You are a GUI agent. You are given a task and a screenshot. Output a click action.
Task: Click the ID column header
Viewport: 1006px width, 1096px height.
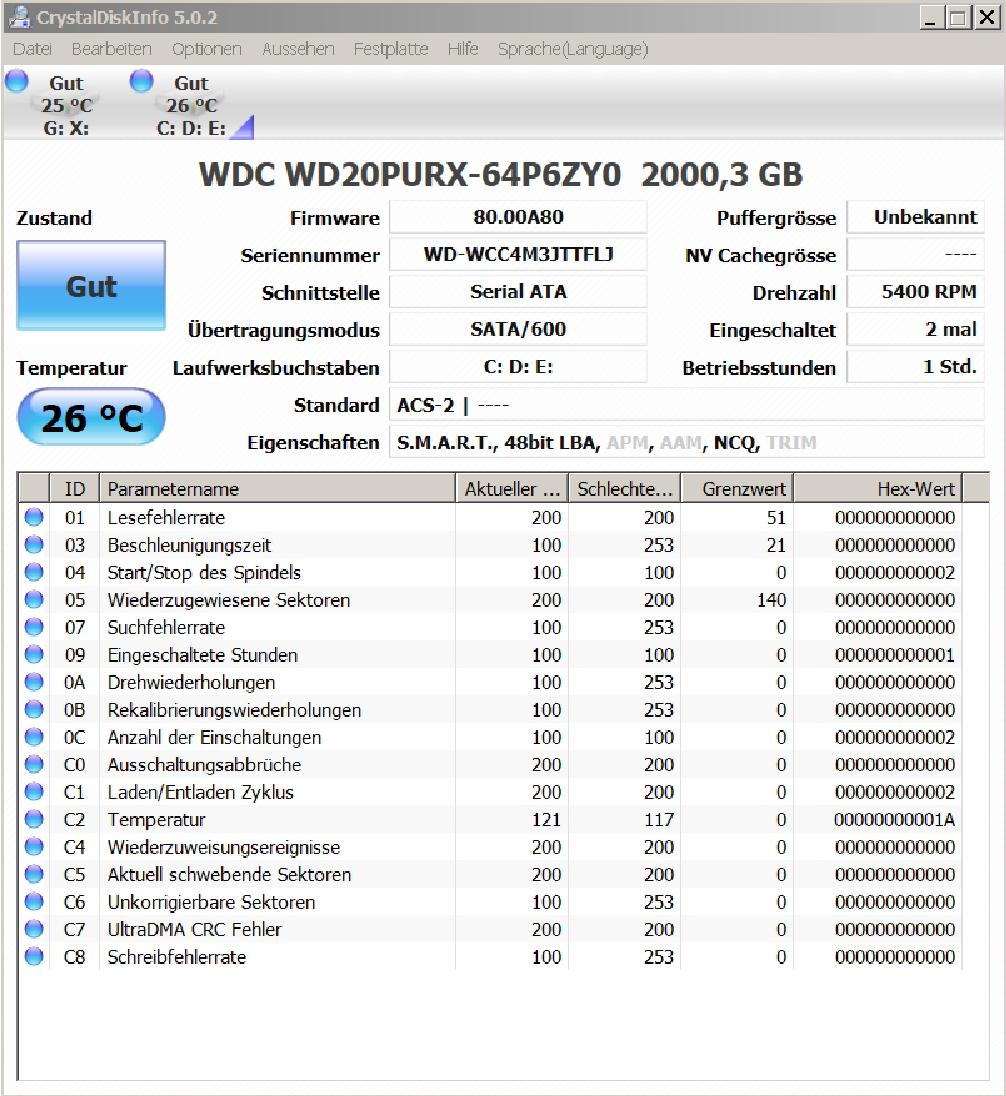tap(75, 489)
